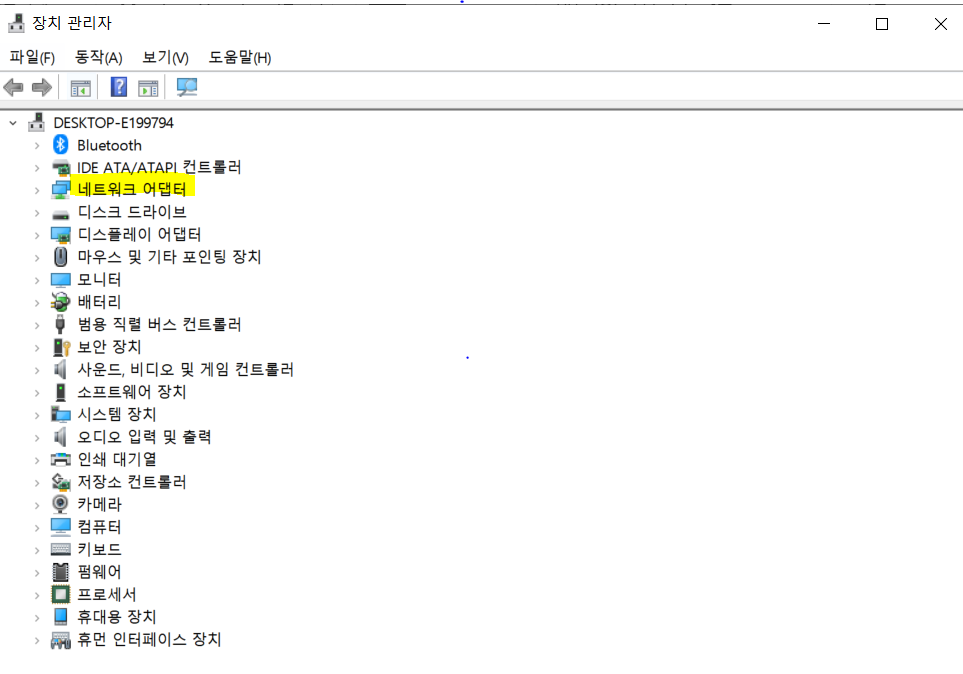Open the Help toolbar icon
963x674 pixels.
(x=119, y=87)
